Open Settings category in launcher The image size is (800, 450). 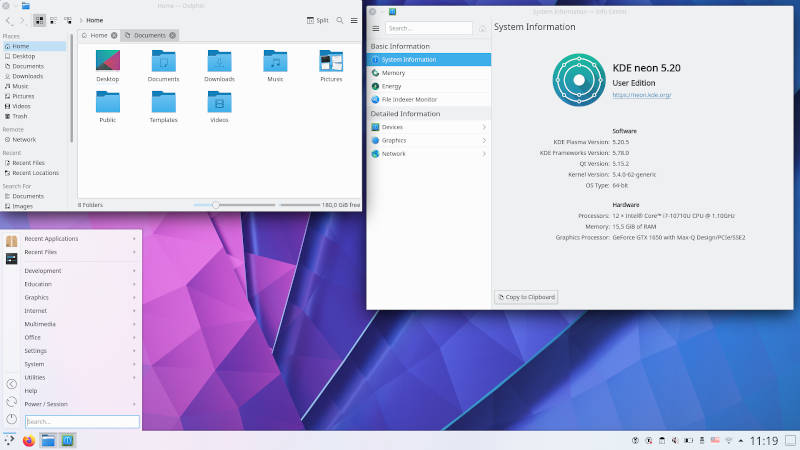pyautogui.click(x=80, y=351)
